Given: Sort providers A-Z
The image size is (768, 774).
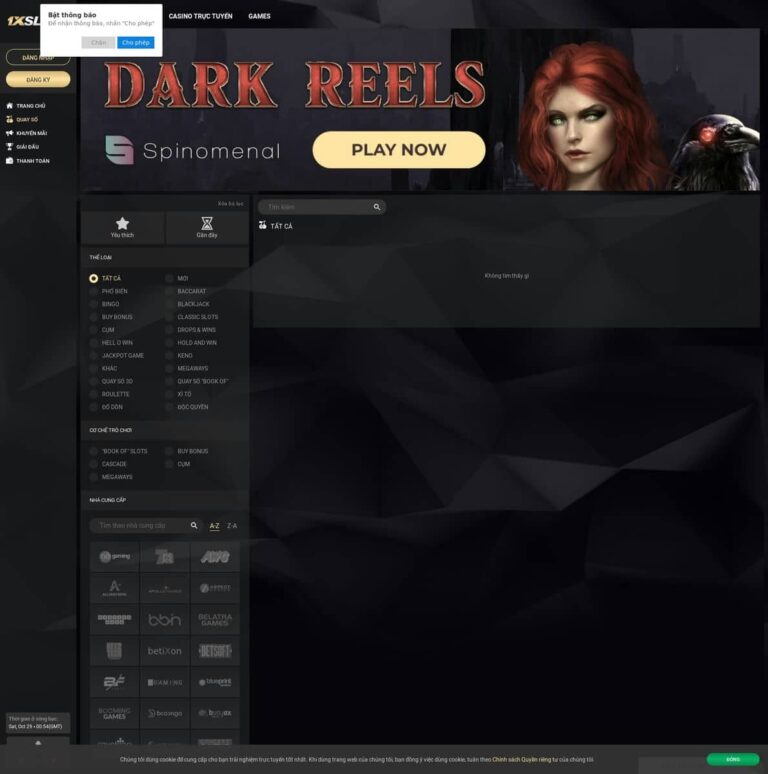Looking at the screenshot, I should click(214, 526).
